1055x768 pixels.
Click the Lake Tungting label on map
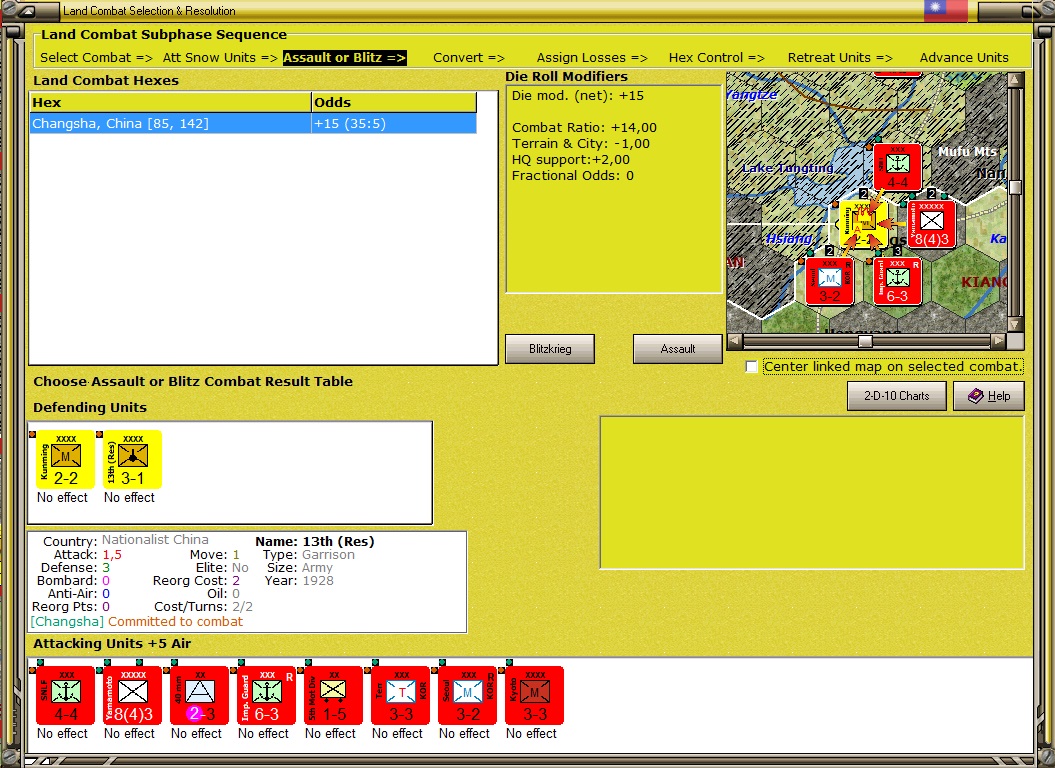click(787, 168)
